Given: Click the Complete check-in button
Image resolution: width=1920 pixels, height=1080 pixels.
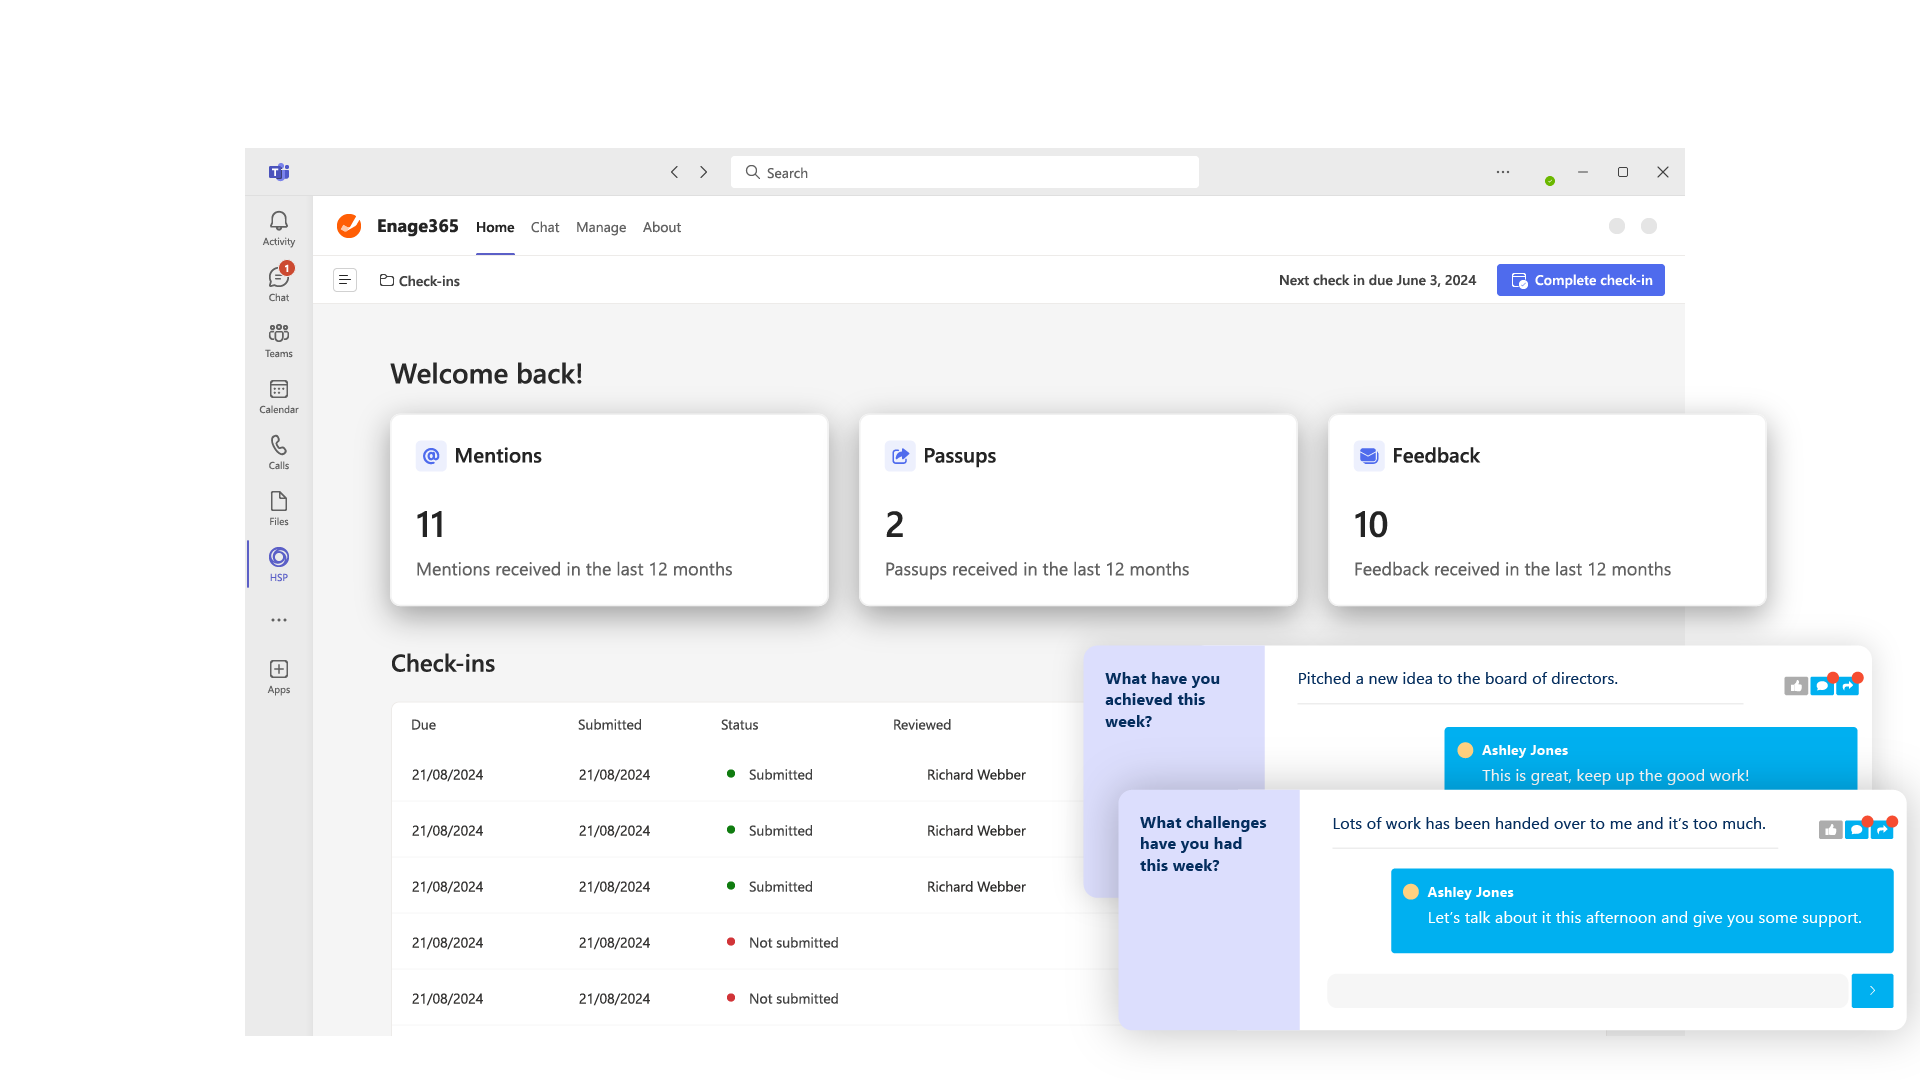Looking at the screenshot, I should point(1580,280).
